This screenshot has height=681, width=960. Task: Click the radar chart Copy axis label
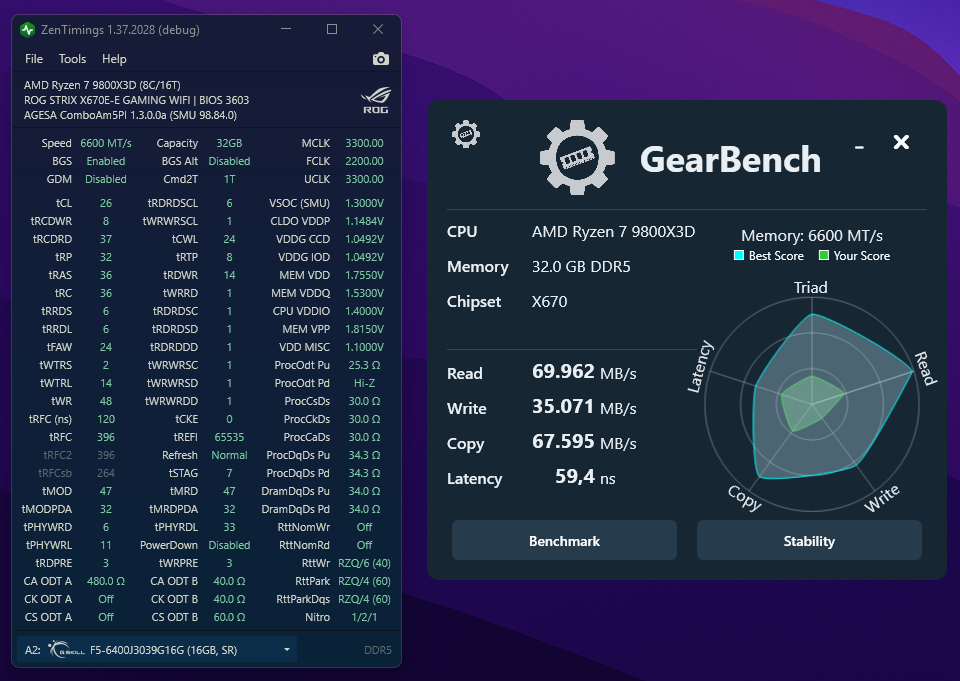(x=744, y=498)
